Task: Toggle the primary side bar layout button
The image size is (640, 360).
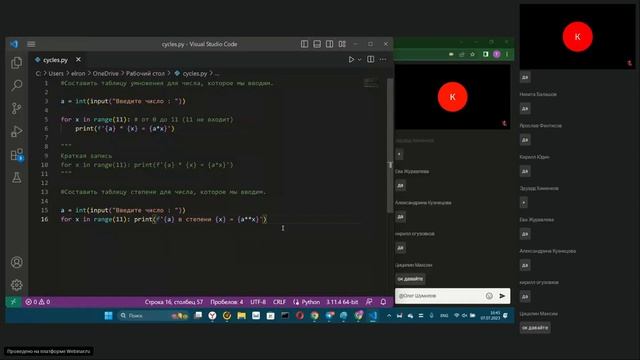Action: pos(304,44)
